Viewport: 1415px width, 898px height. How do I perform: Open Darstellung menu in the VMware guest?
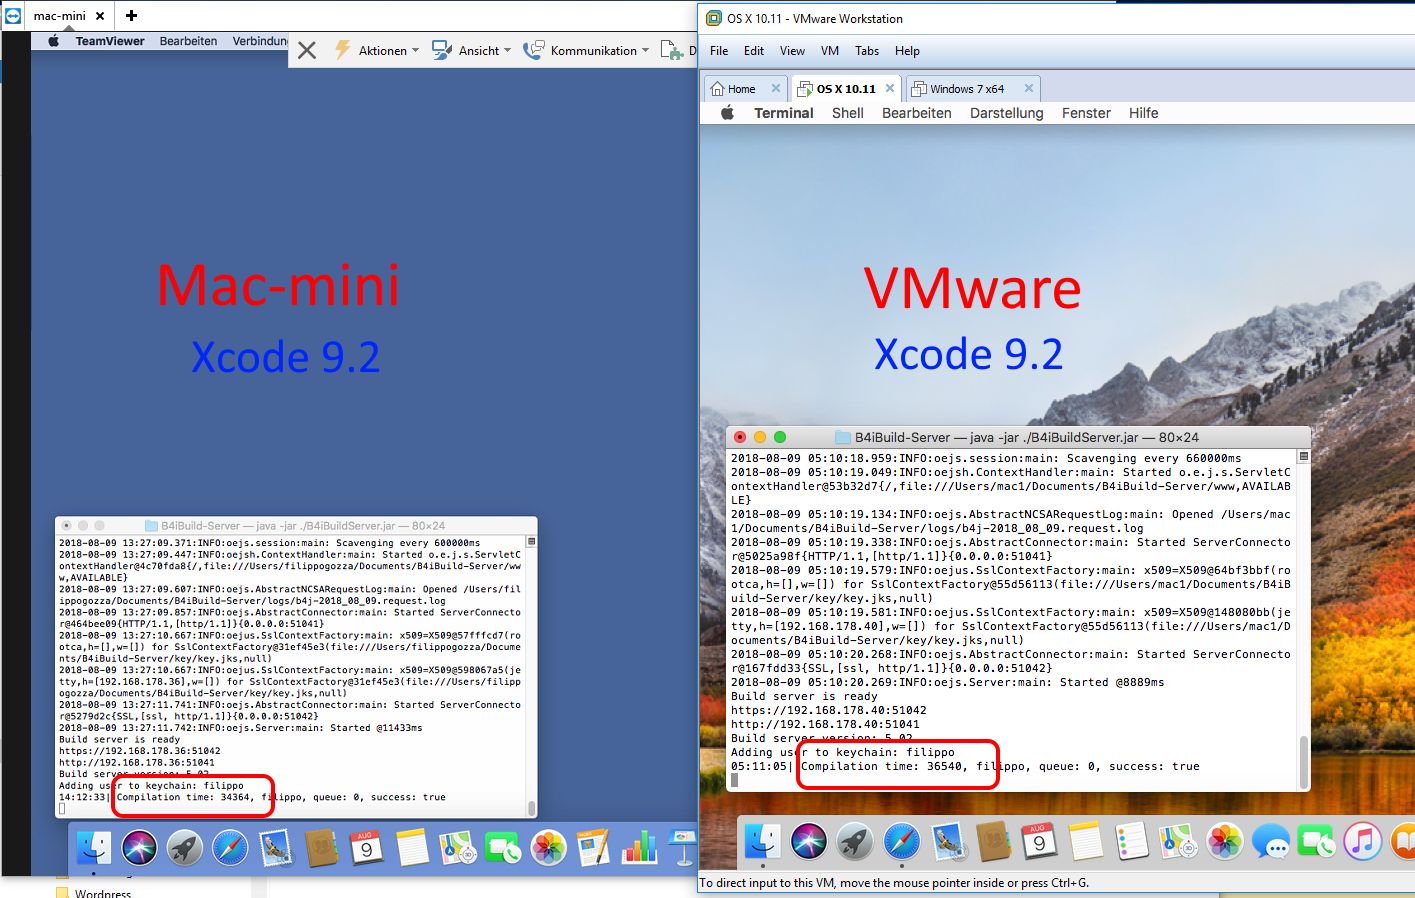coord(1006,113)
